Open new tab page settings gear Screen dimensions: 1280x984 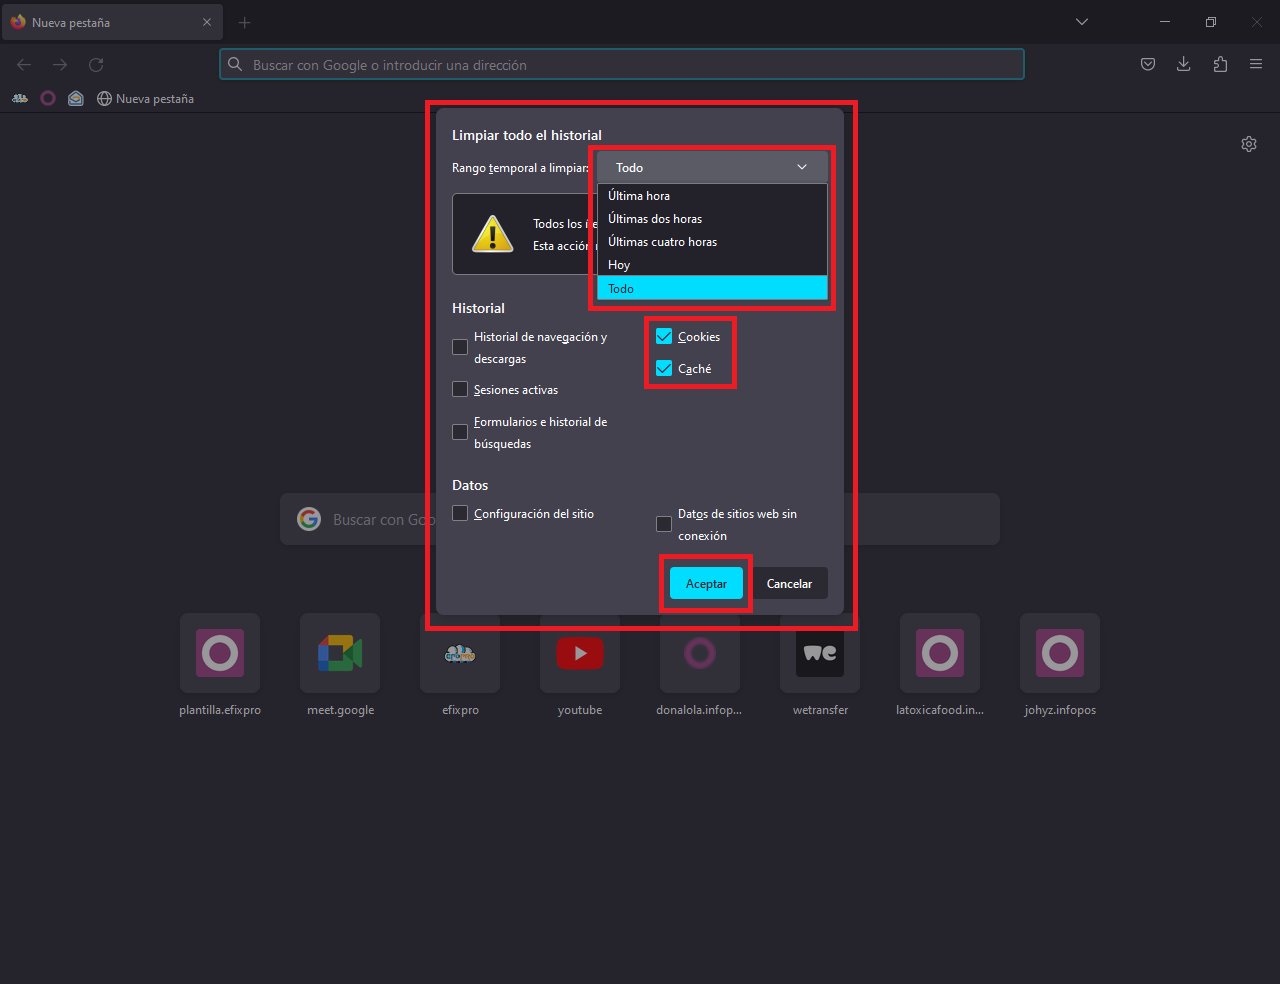pos(1249,144)
